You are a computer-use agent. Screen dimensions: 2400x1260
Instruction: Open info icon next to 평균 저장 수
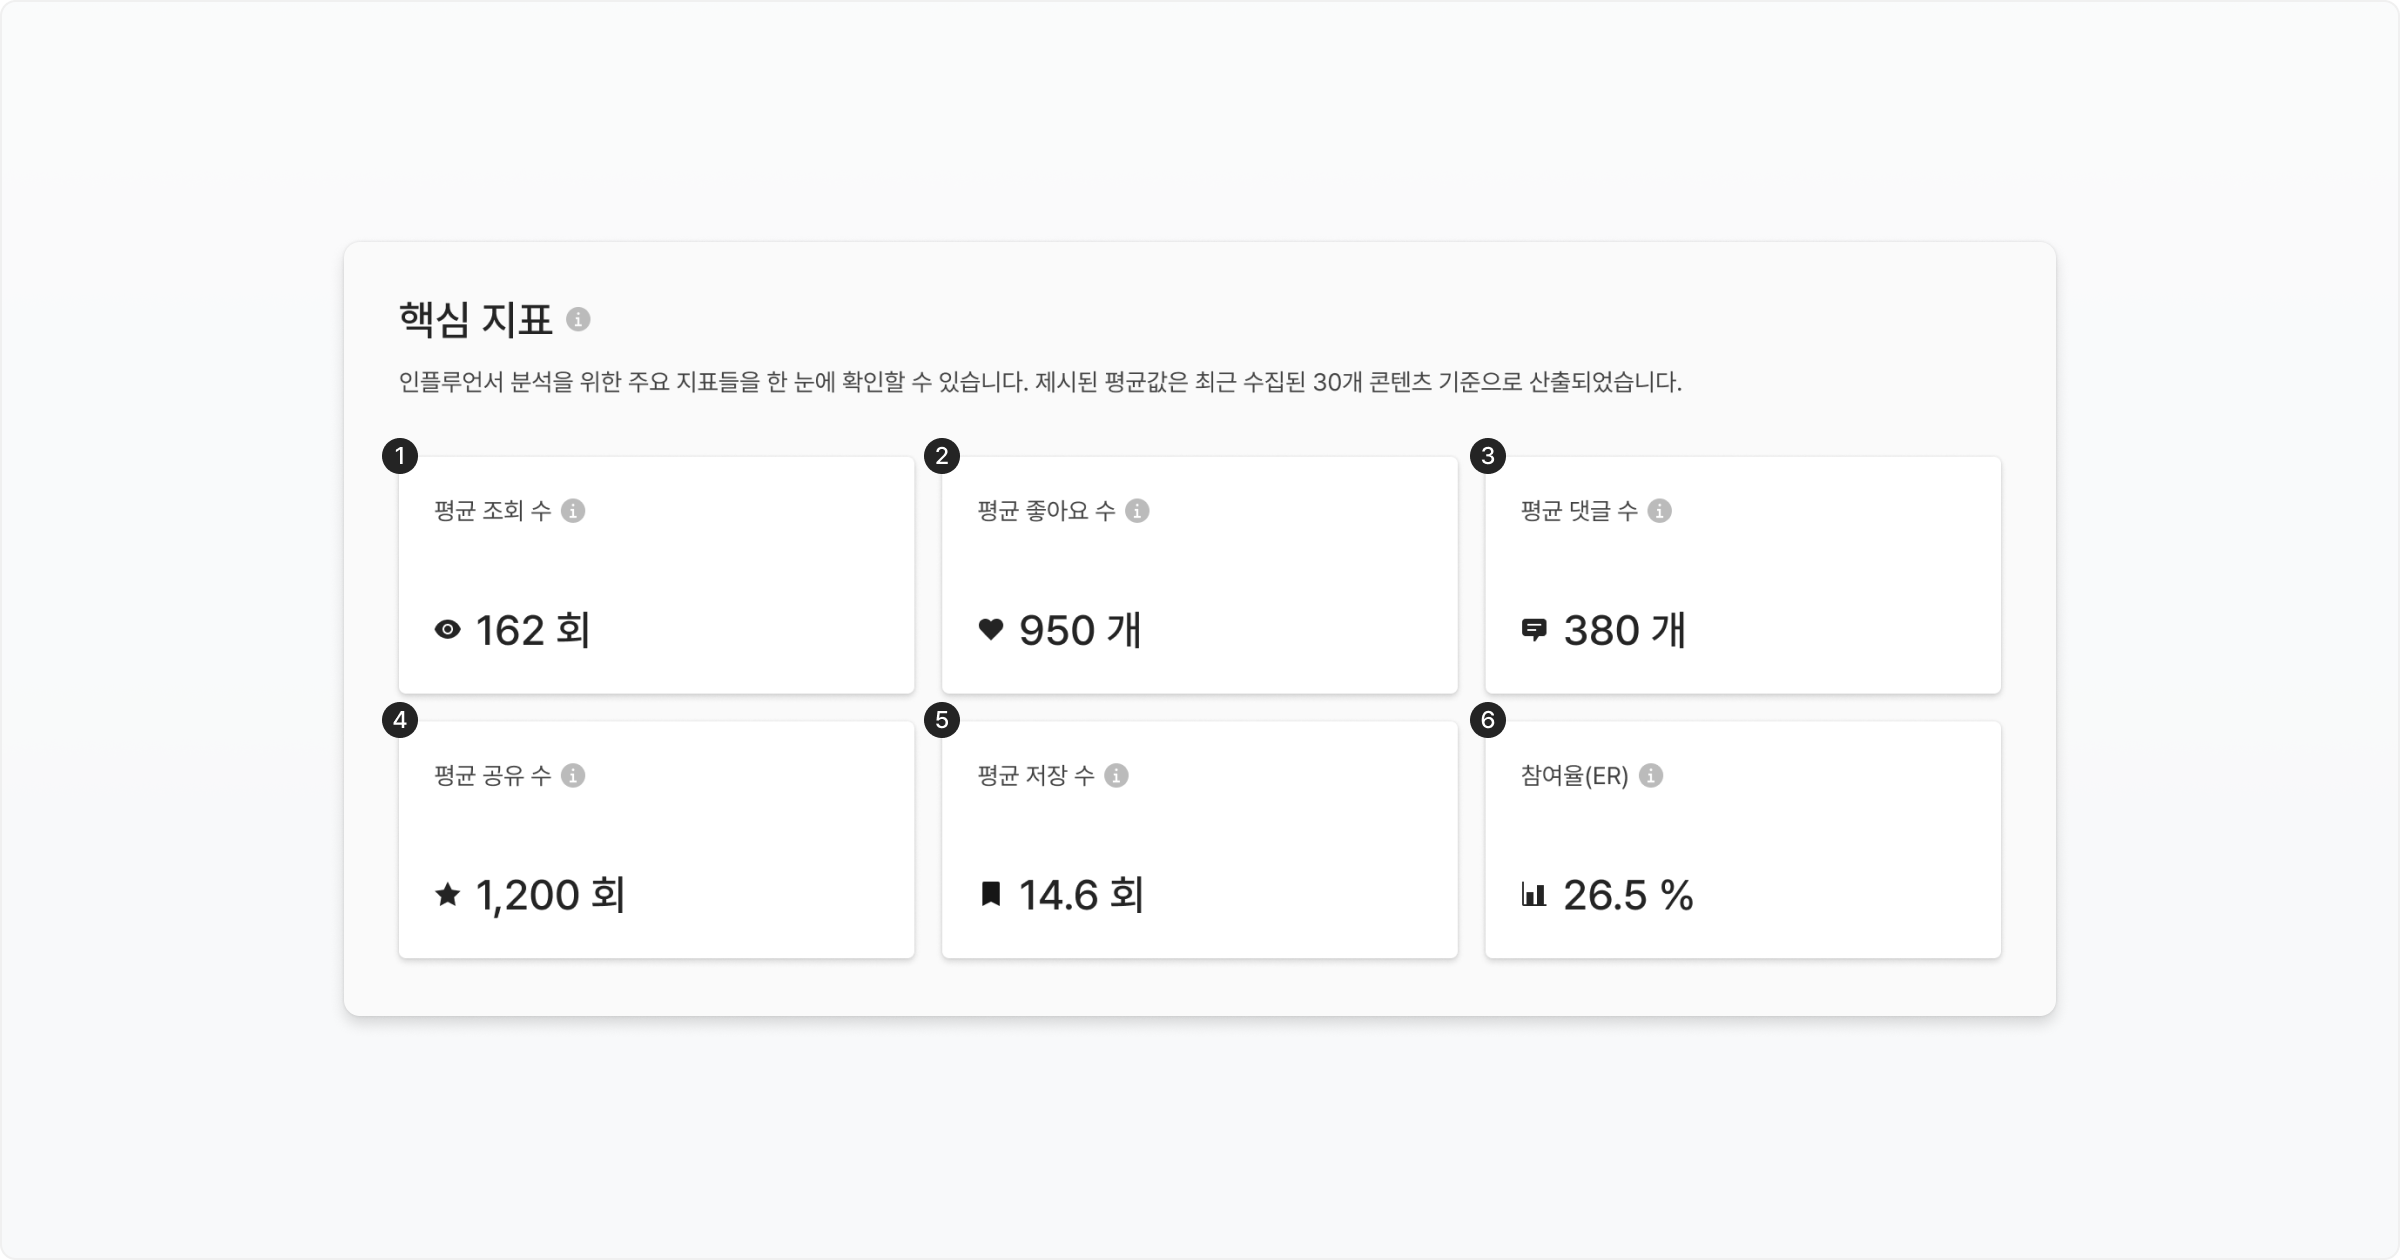[x=1116, y=776]
